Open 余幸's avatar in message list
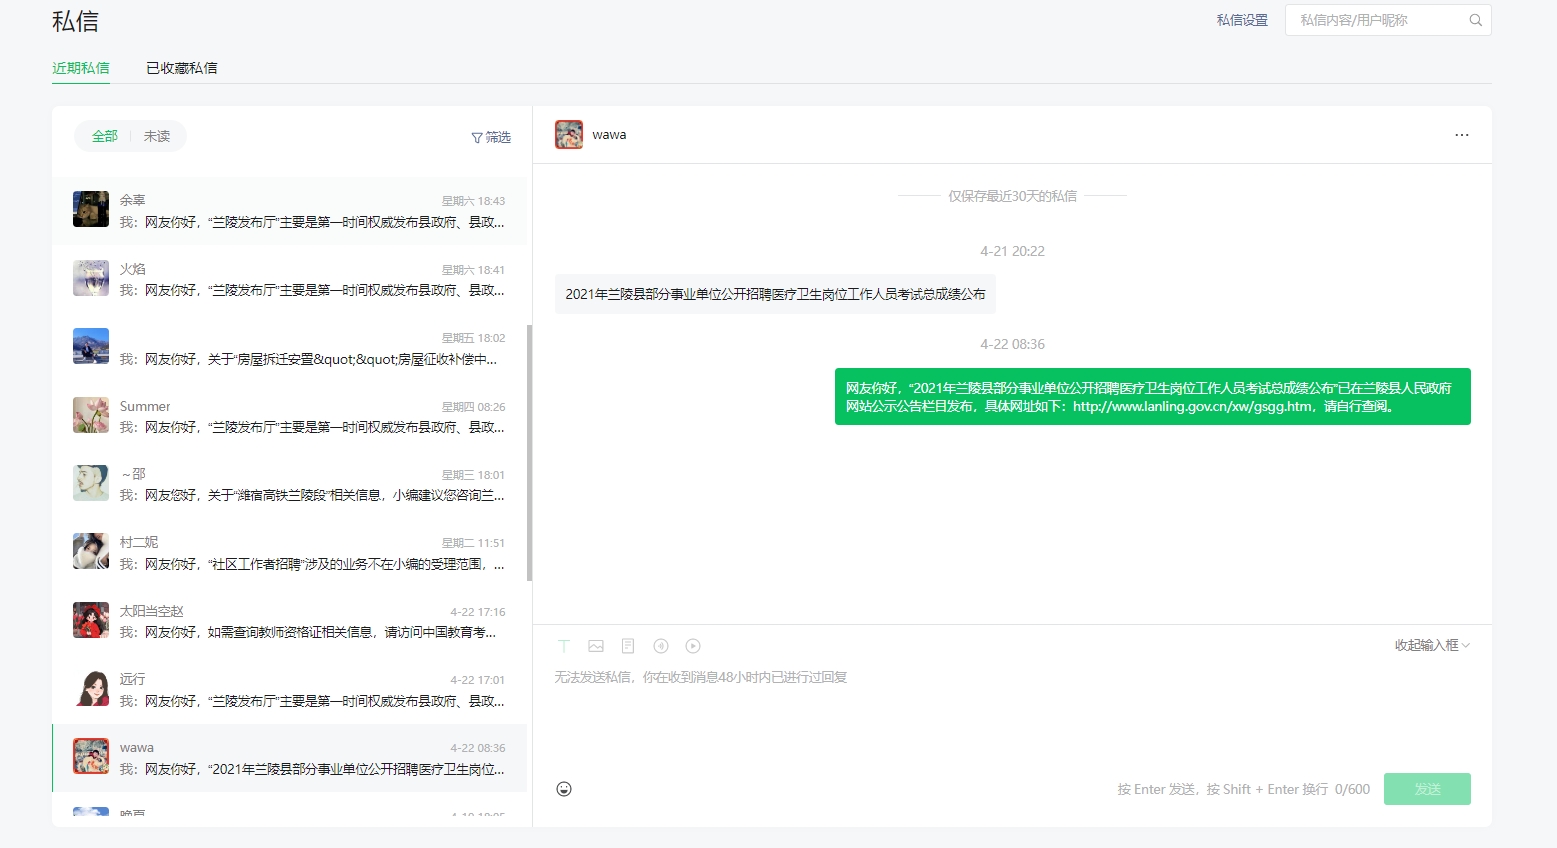The width and height of the screenshot is (1557, 848). click(x=91, y=209)
